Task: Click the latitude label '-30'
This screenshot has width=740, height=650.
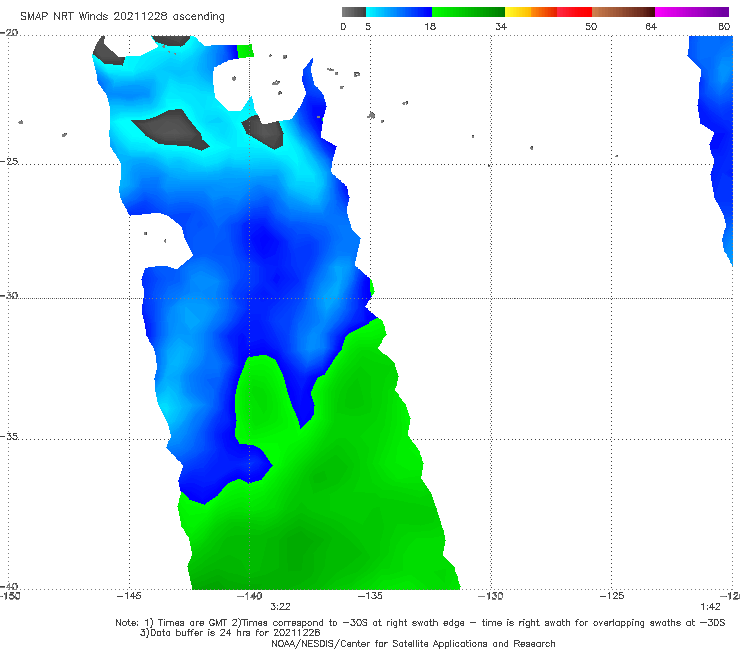Action: pos(9,295)
